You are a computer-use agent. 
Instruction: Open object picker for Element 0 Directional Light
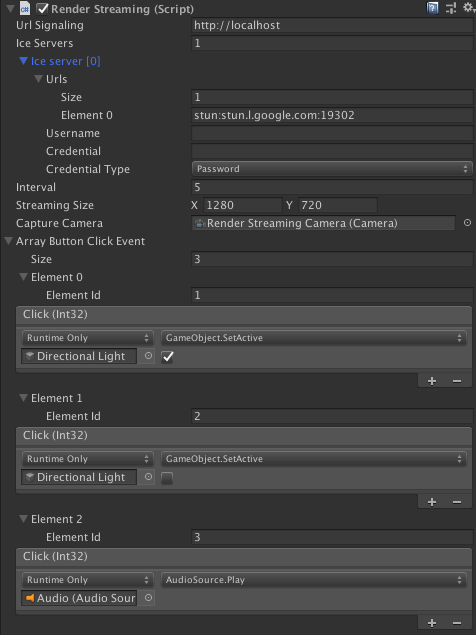148,356
